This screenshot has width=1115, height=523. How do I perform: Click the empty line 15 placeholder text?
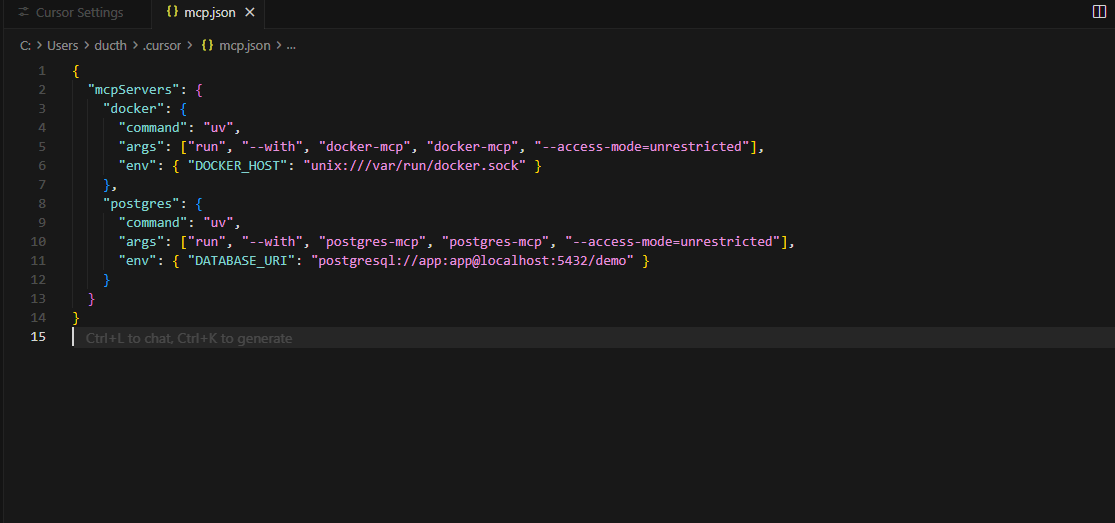pyautogui.click(x=189, y=338)
